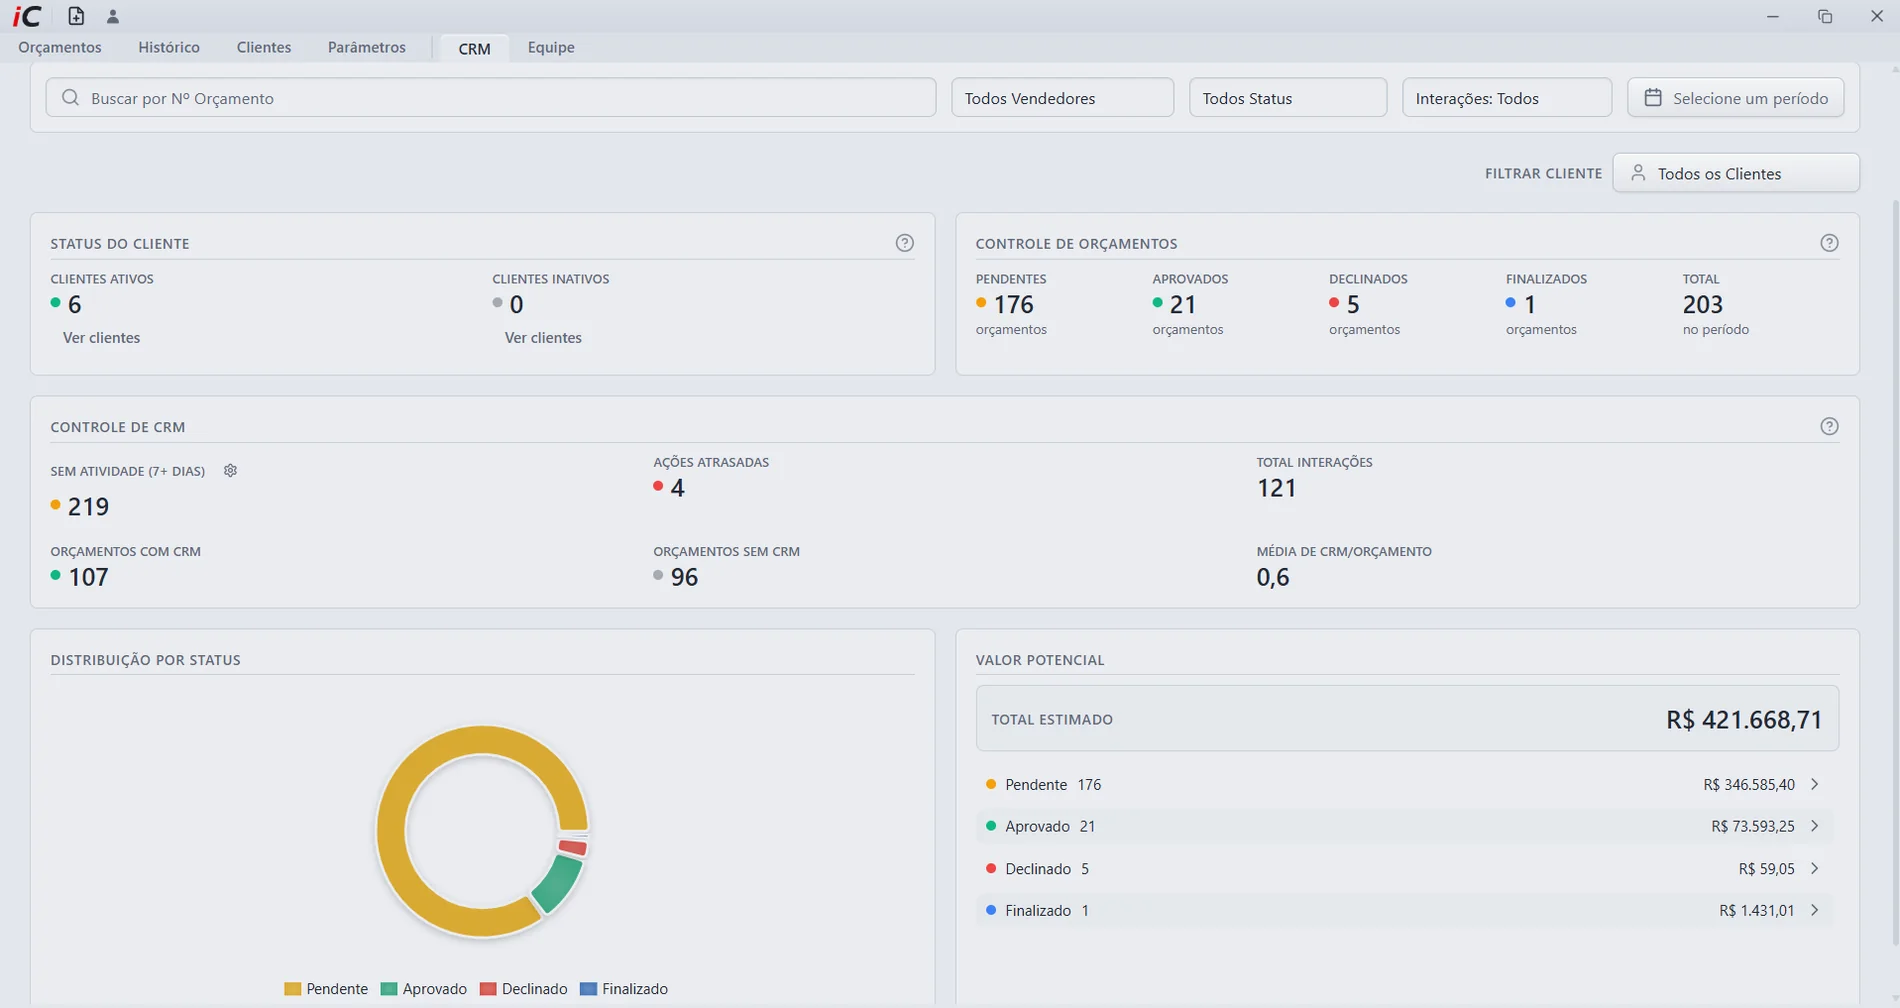Click the new document icon in title bar
The height and width of the screenshot is (1008, 1900).
(x=76, y=16)
